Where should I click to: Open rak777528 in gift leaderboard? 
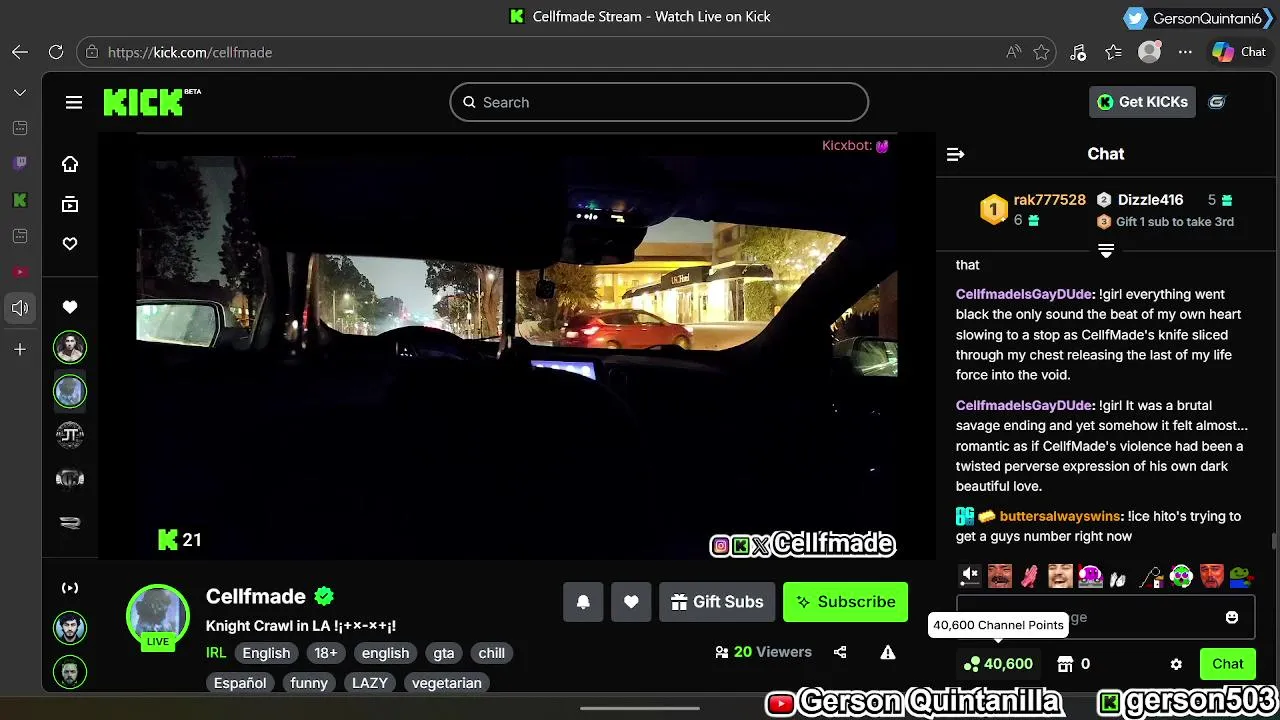coord(1049,200)
